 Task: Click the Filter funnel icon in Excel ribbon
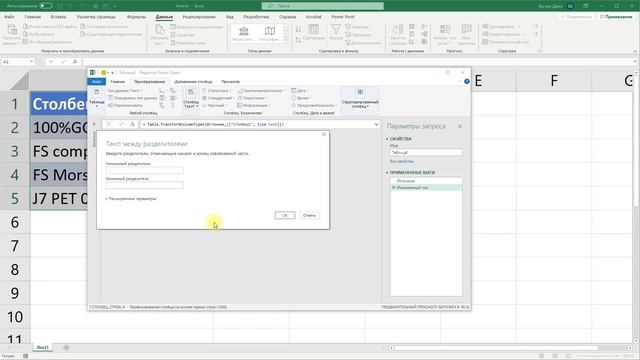336,29
